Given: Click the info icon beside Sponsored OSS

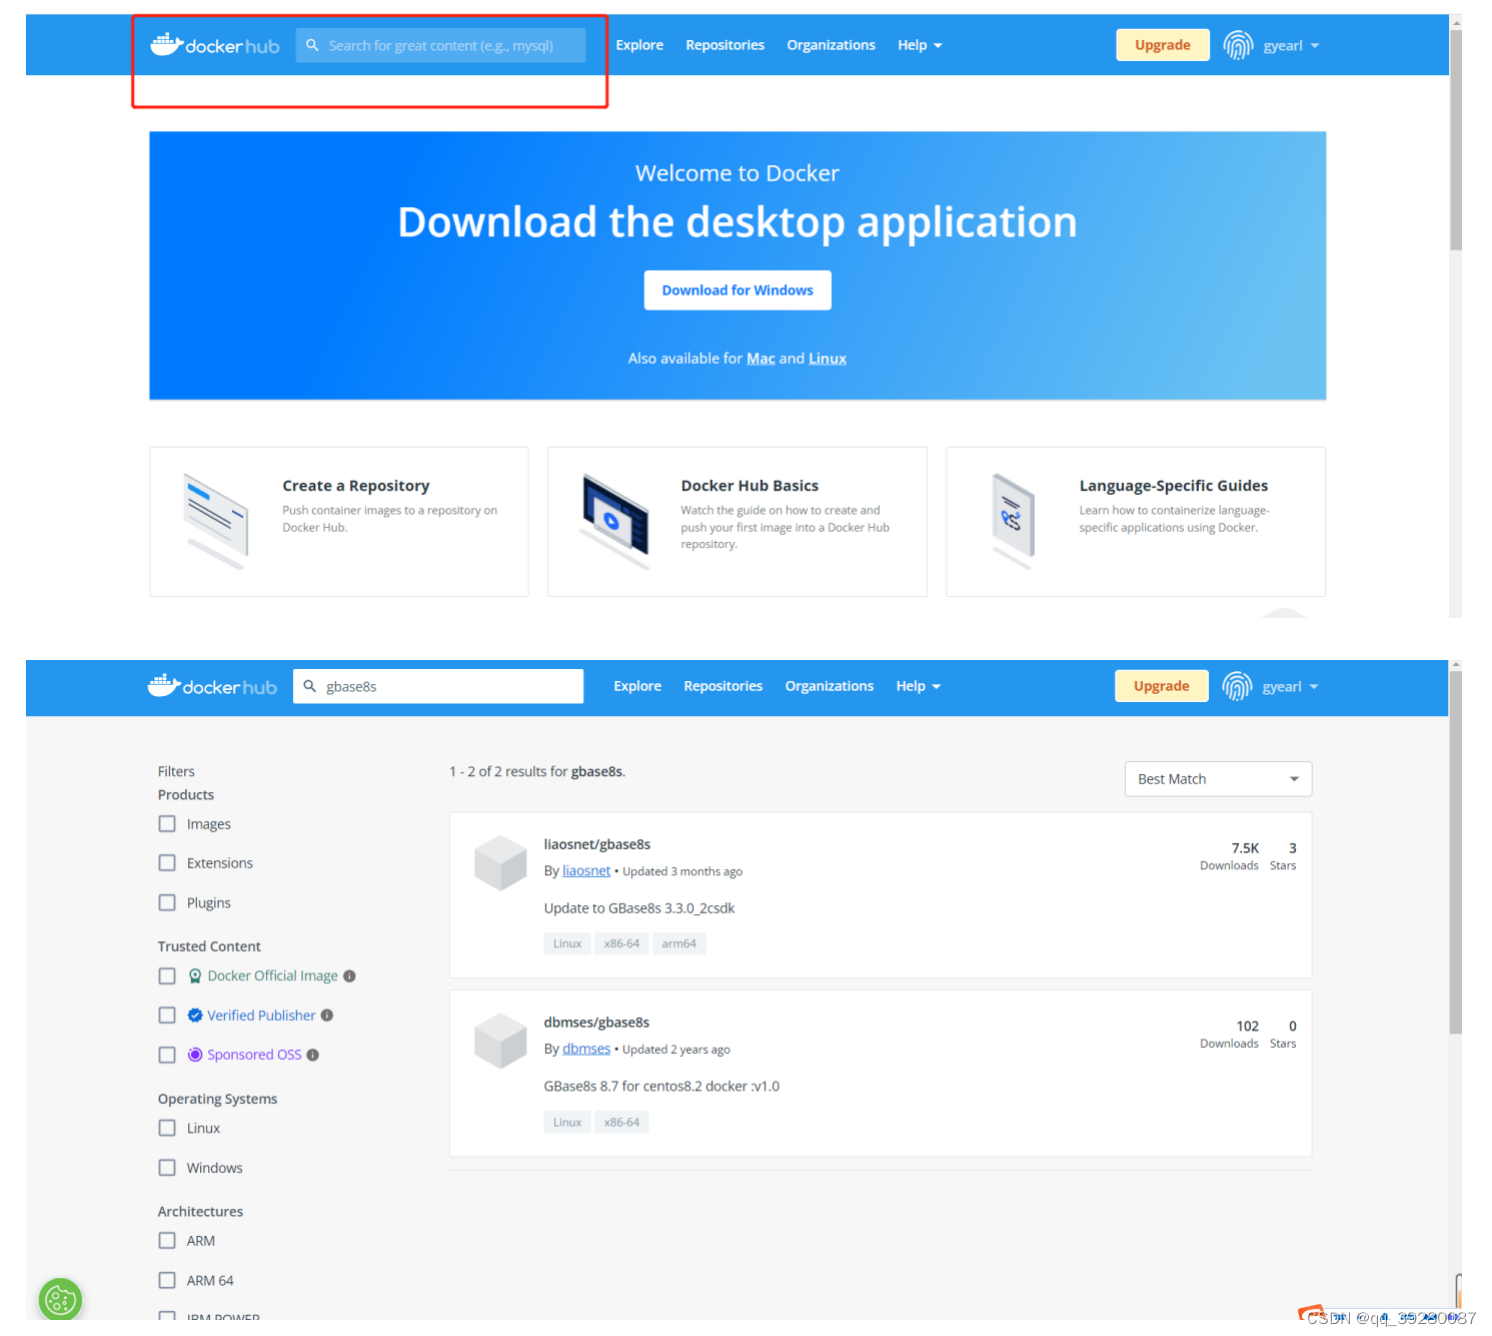Looking at the screenshot, I should point(313,1055).
